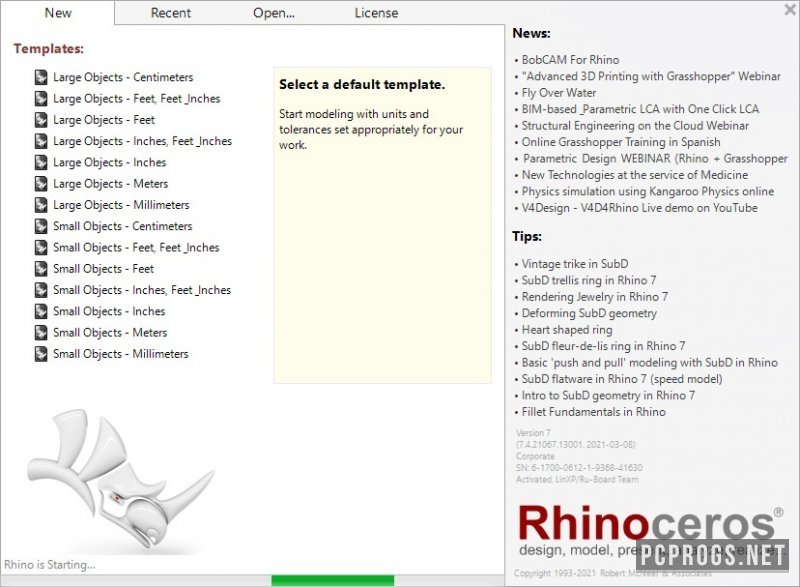This screenshot has height=587, width=800.
Task: Open Advanced 3D Printing with Grasshopper Webinar
Action: pyautogui.click(x=651, y=76)
